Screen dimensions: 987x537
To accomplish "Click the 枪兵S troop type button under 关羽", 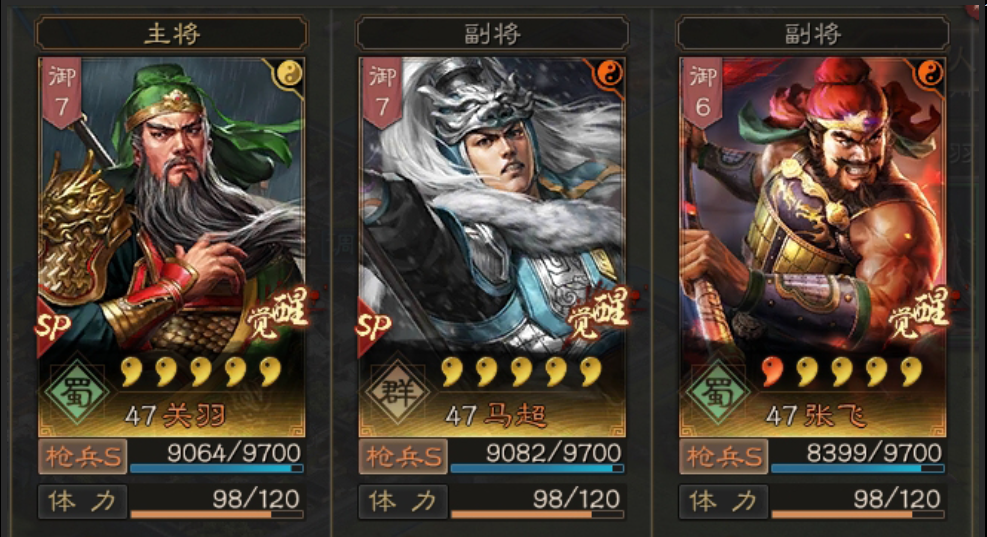I will point(82,456).
